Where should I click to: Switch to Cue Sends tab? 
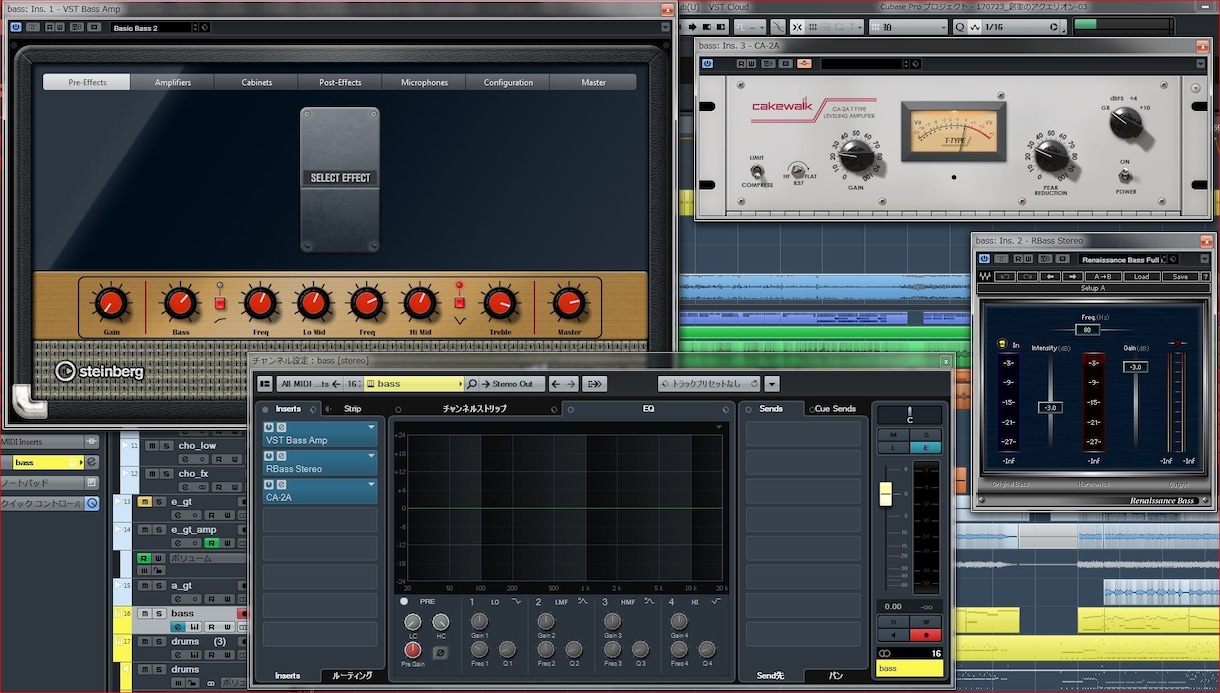pyautogui.click(x=835, y=409)
